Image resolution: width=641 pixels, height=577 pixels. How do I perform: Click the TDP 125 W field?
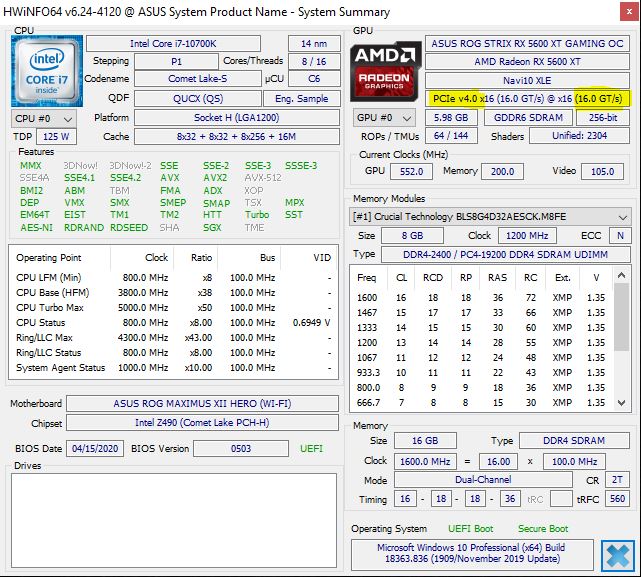coord(56,137)
